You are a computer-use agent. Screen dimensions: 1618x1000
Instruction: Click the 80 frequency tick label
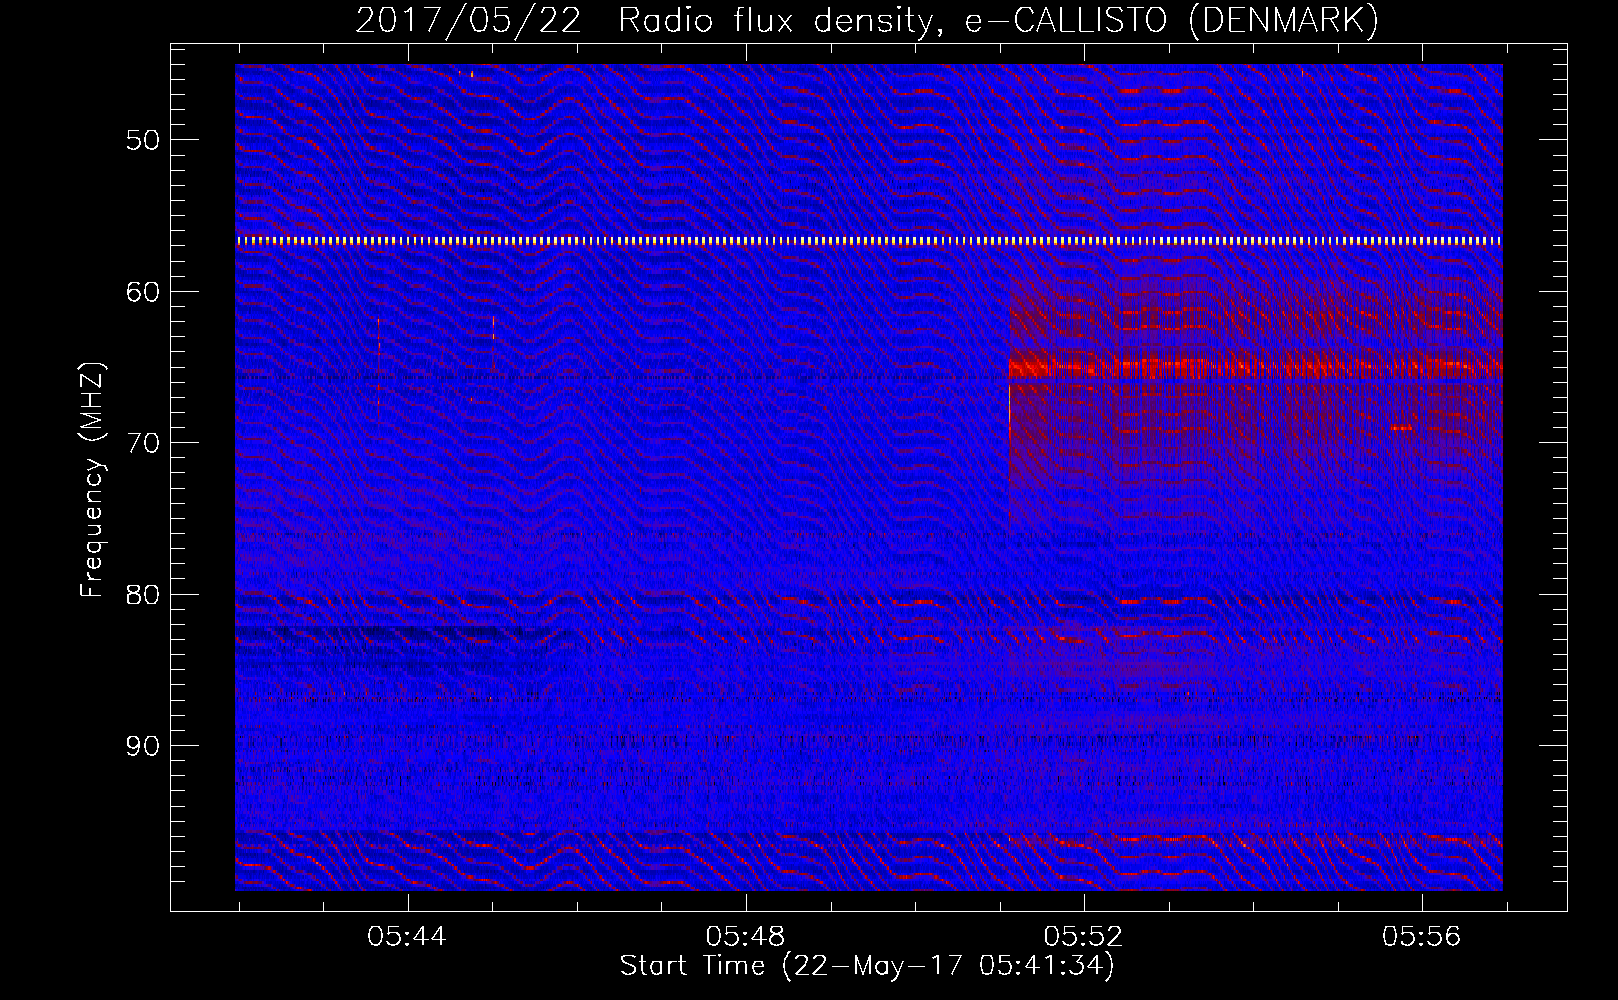coord(143,595)
